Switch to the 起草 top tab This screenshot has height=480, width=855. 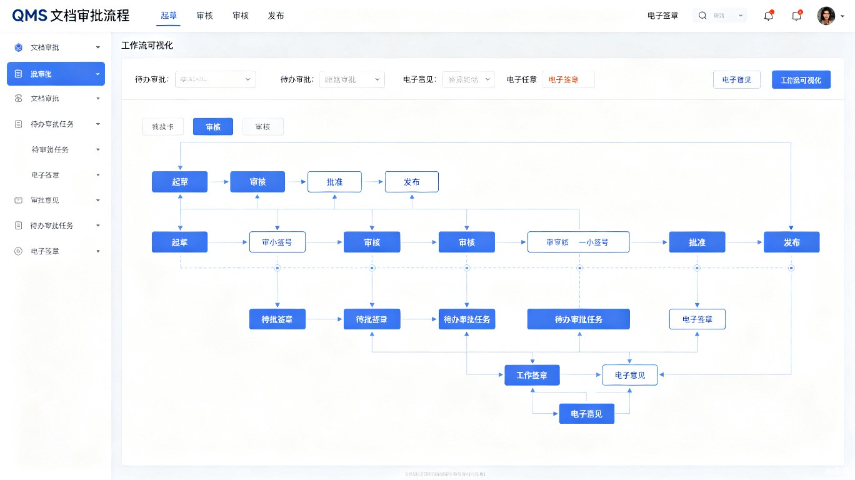[x=168, y=16]
